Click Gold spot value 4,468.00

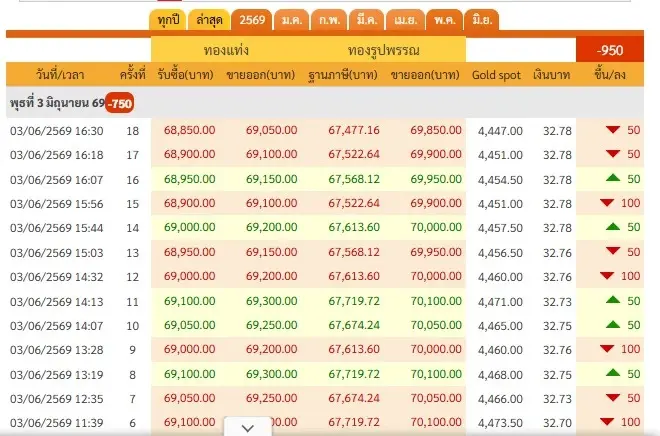(x=500, y=374)
